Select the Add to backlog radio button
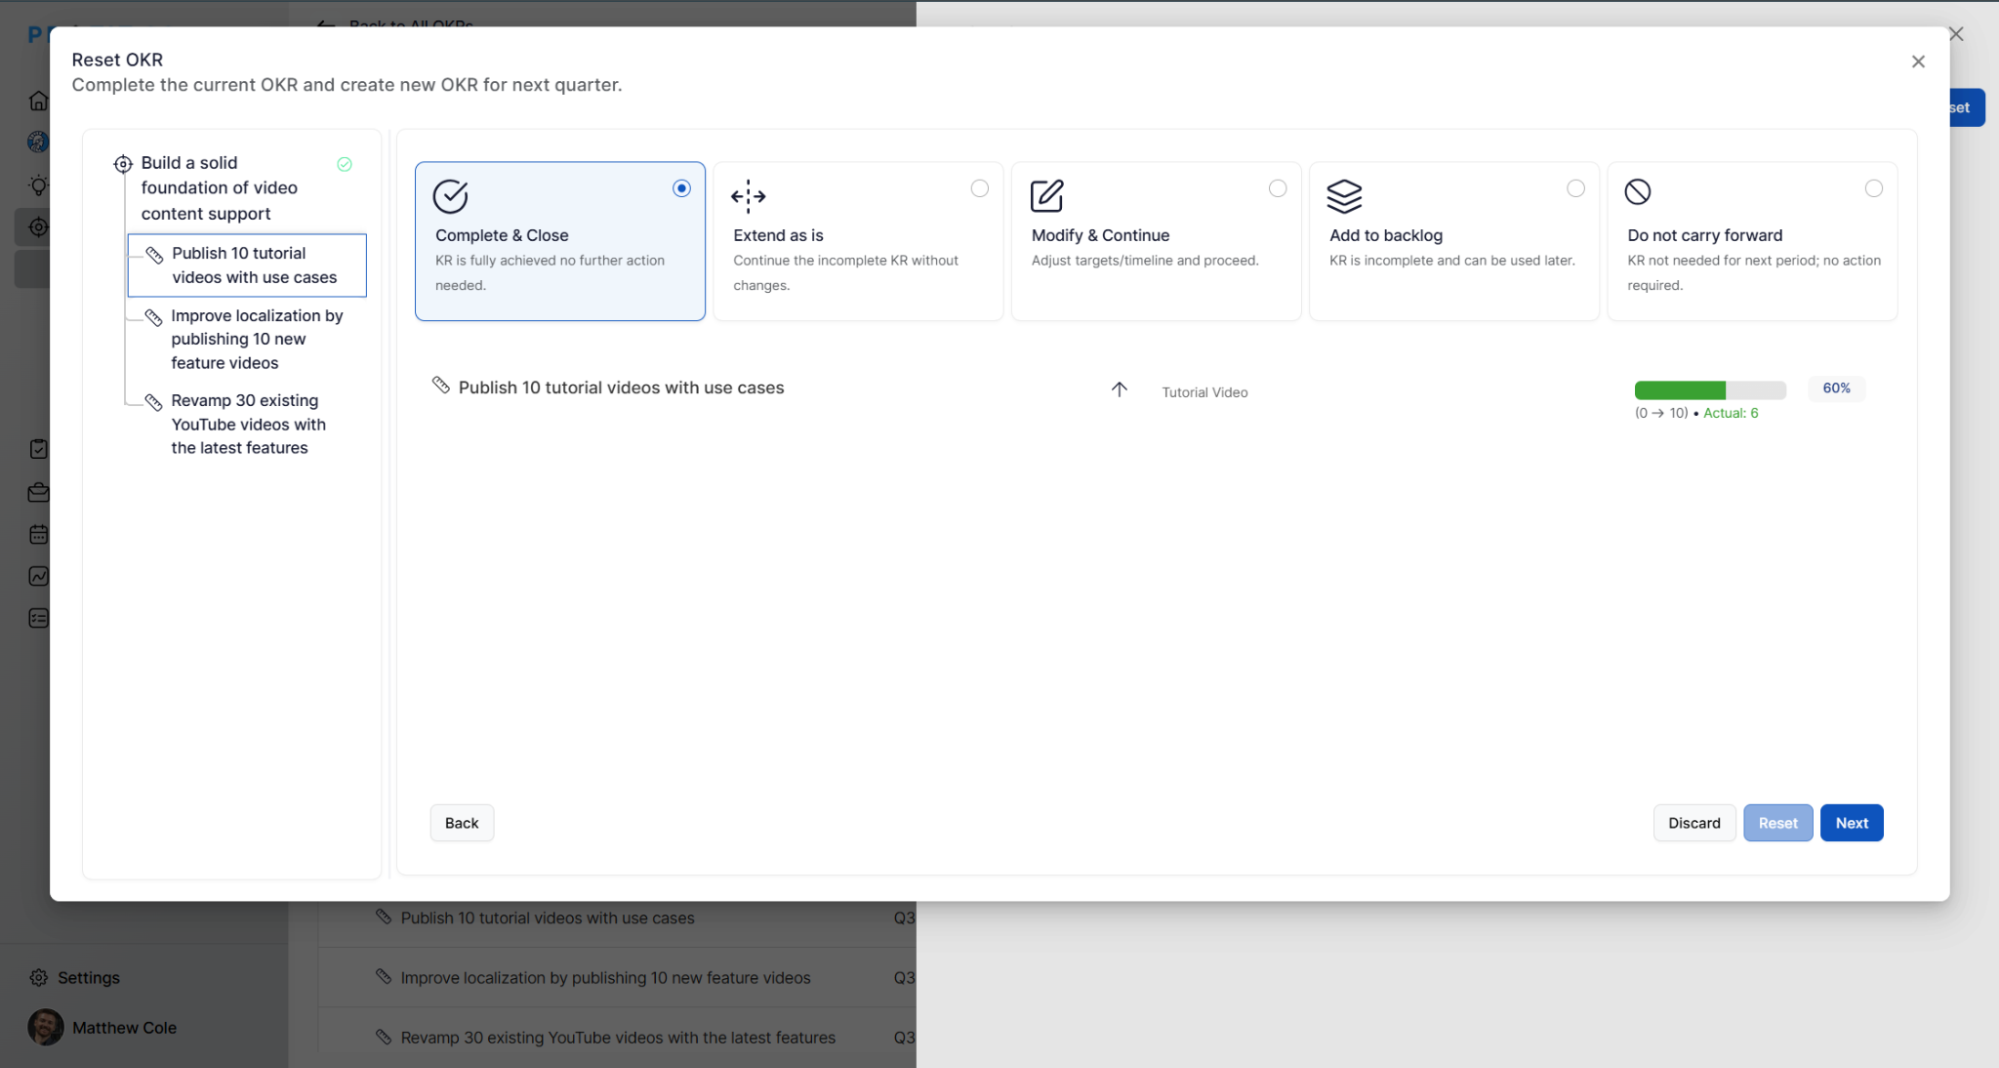1999x1068 pixels. [1575, 189]
